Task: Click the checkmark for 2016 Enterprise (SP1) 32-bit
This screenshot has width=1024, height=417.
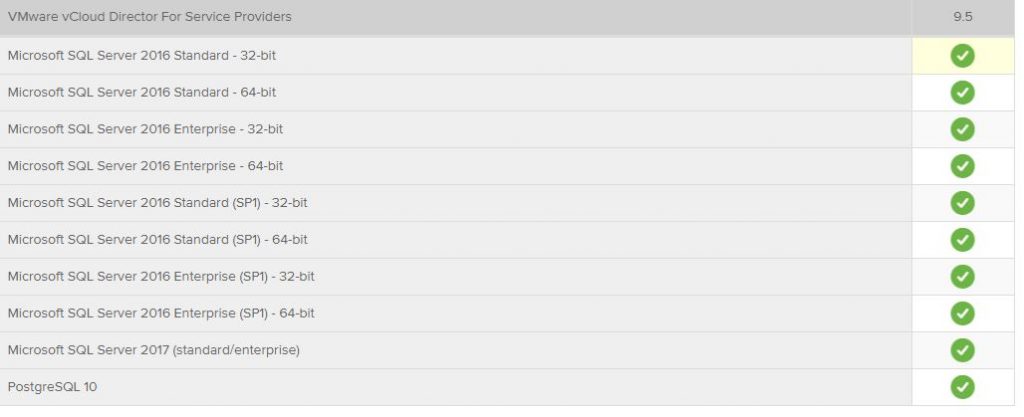Action: pos(963,277)
